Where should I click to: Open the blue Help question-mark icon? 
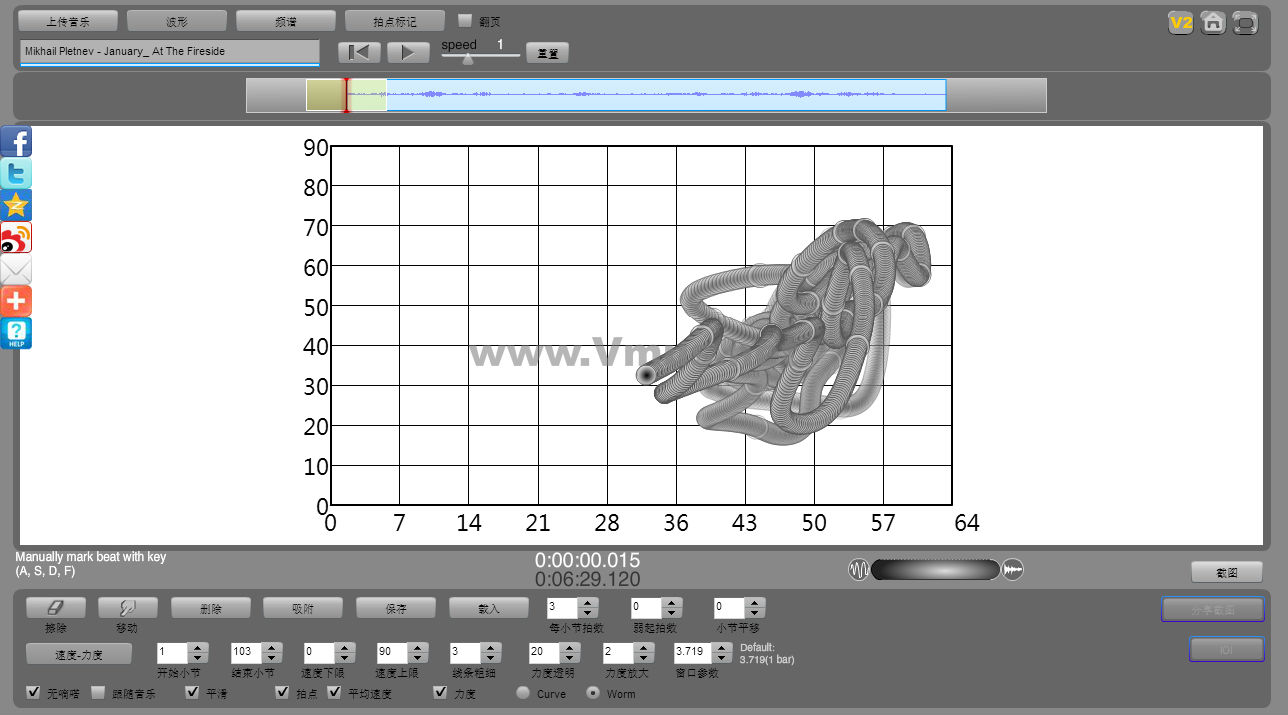[16, 333]
